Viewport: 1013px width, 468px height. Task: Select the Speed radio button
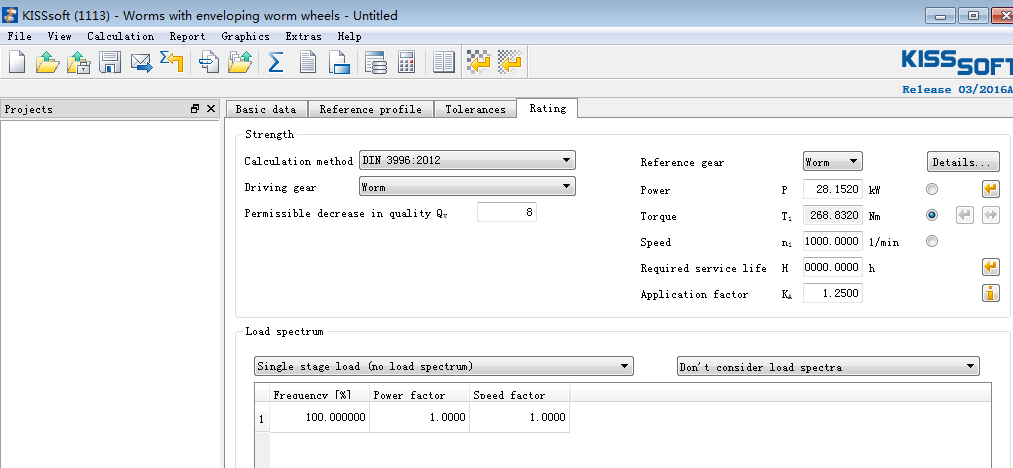tap(932, 241)
